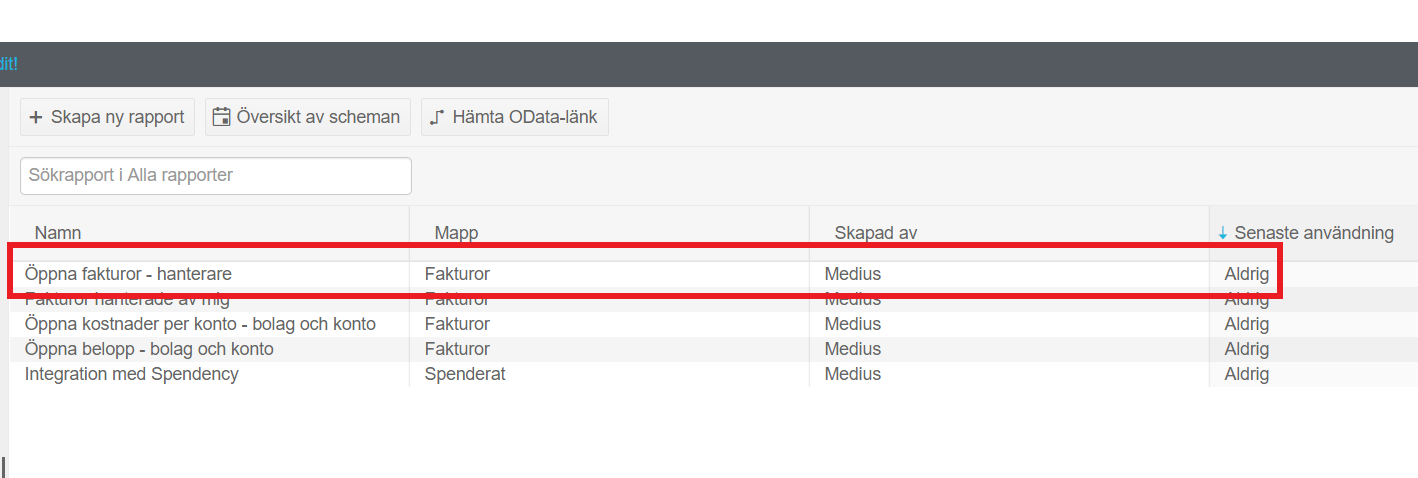Click the link icon on Hämta OData-länk
1418x478 pixels.
(x=437, y=117)
